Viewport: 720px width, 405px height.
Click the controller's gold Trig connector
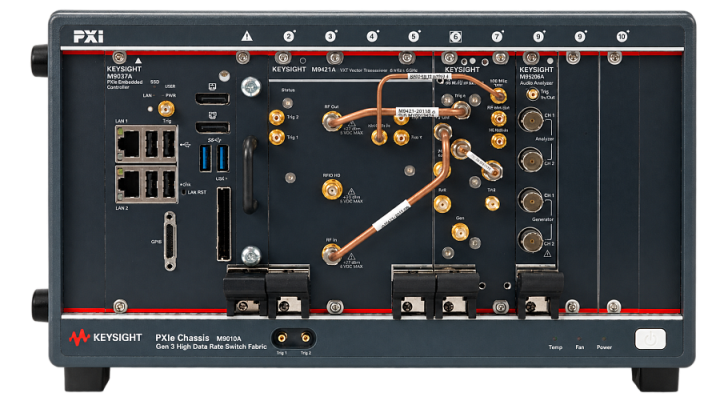pos(166,109)
